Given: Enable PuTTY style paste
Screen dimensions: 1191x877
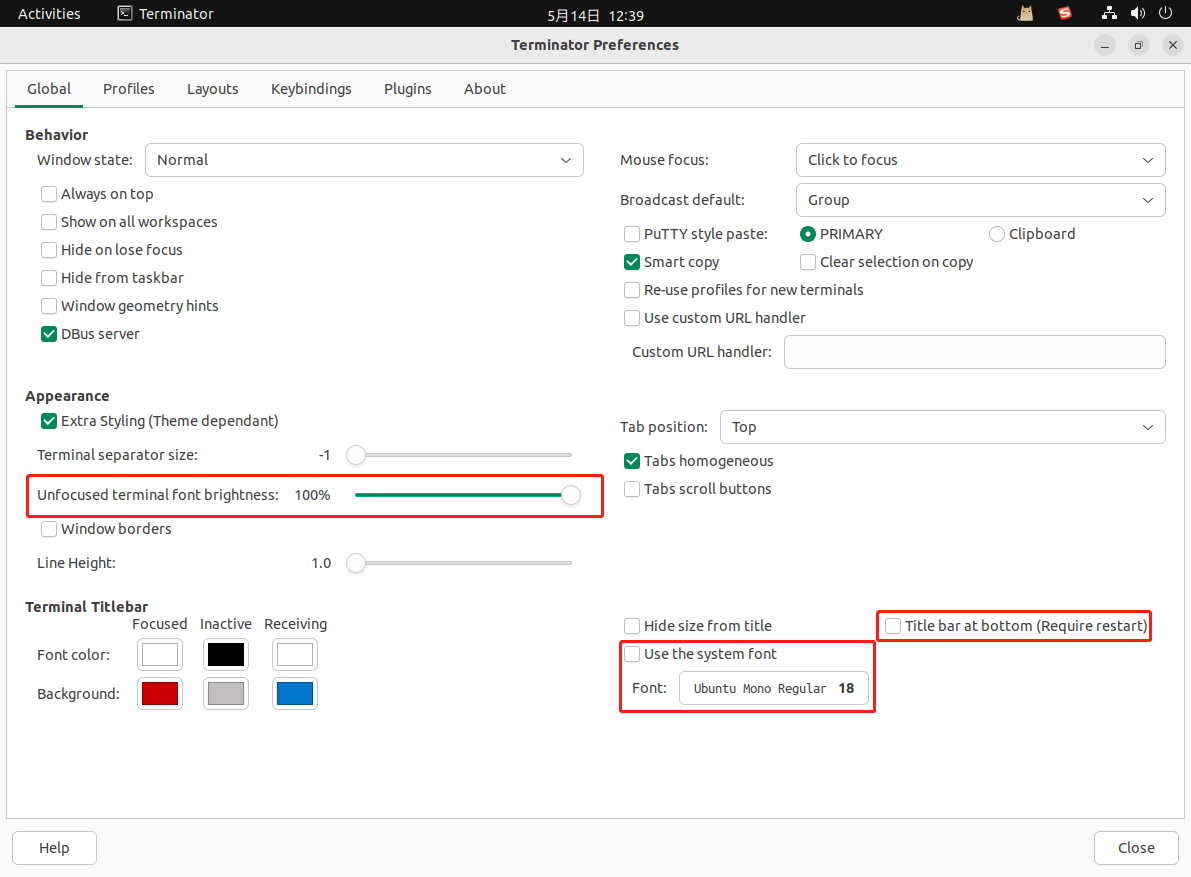Looking at the screenshot, I should (632, 234).
